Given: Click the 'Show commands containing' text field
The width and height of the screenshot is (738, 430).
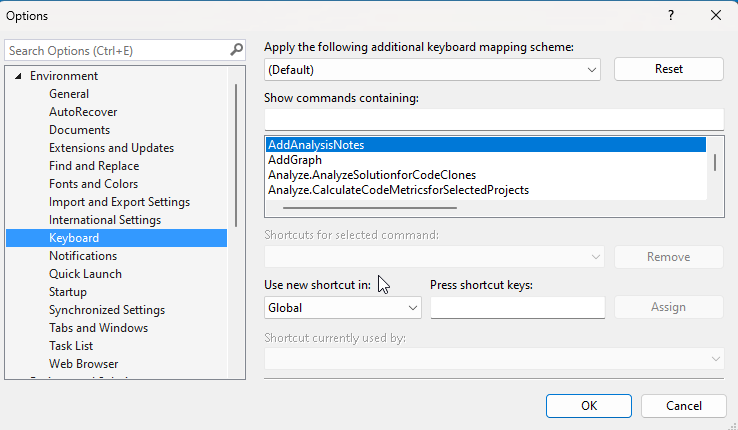Looking at the screenshot, I should coord(493,119).
